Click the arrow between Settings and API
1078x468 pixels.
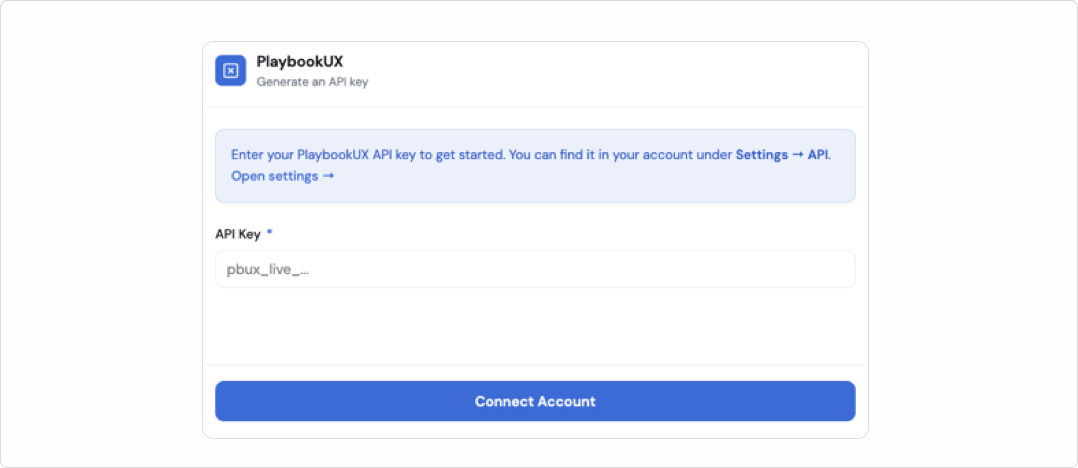[x=798, y=155]
